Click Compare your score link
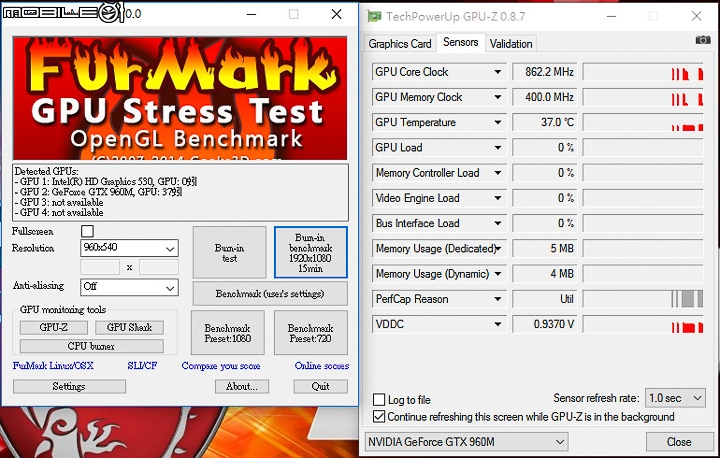 221,366
